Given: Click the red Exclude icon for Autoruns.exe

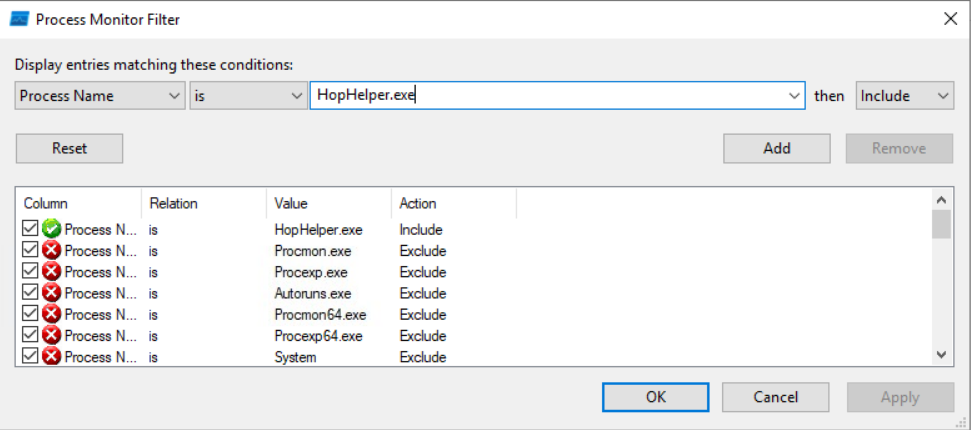Looking at the screenshot, I should [x=51, y=293].
